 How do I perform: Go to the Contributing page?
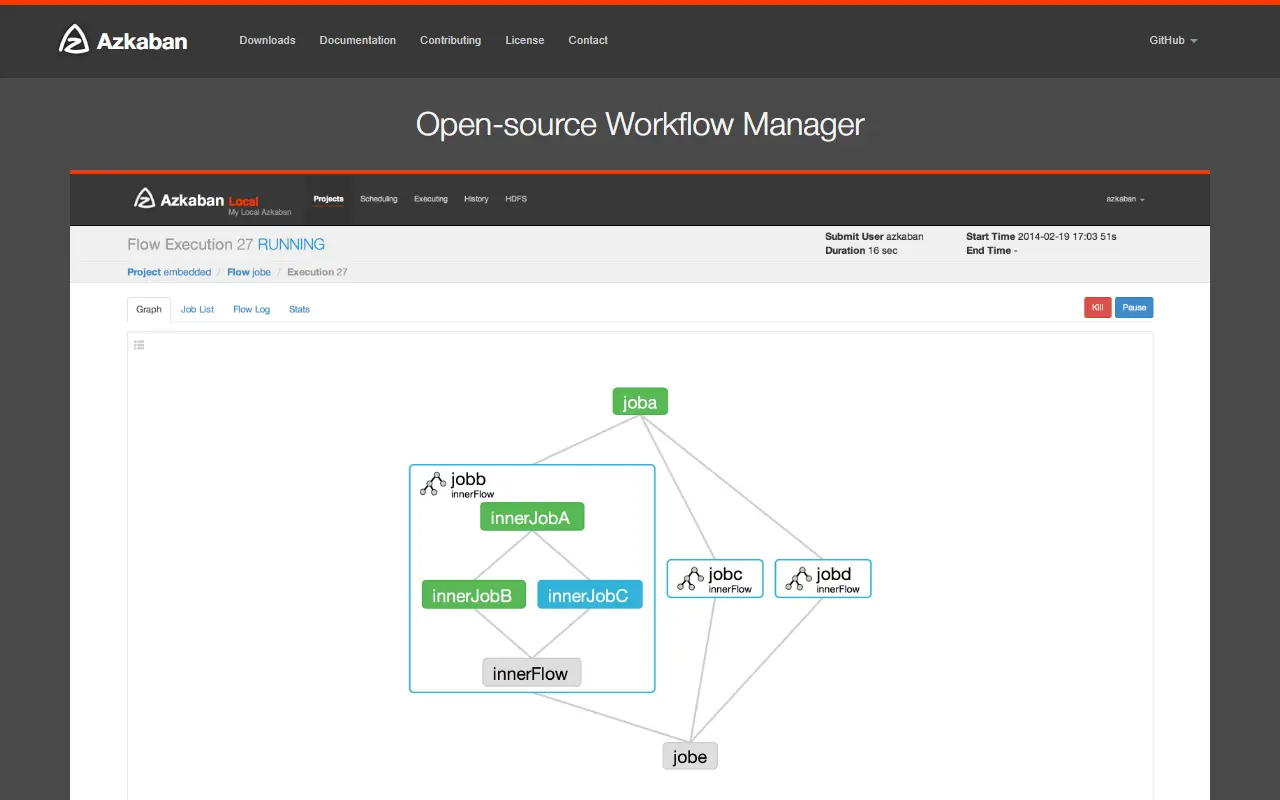(x=450, y=40)
